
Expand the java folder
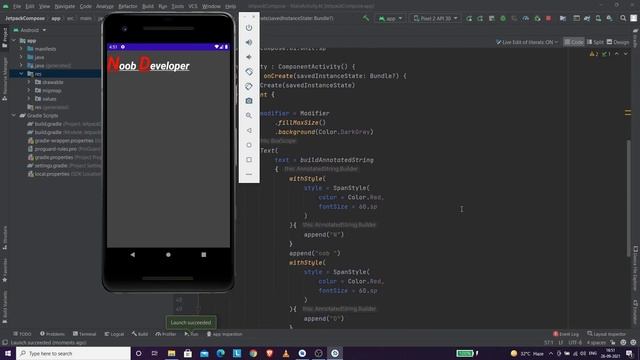pos(21,57)
